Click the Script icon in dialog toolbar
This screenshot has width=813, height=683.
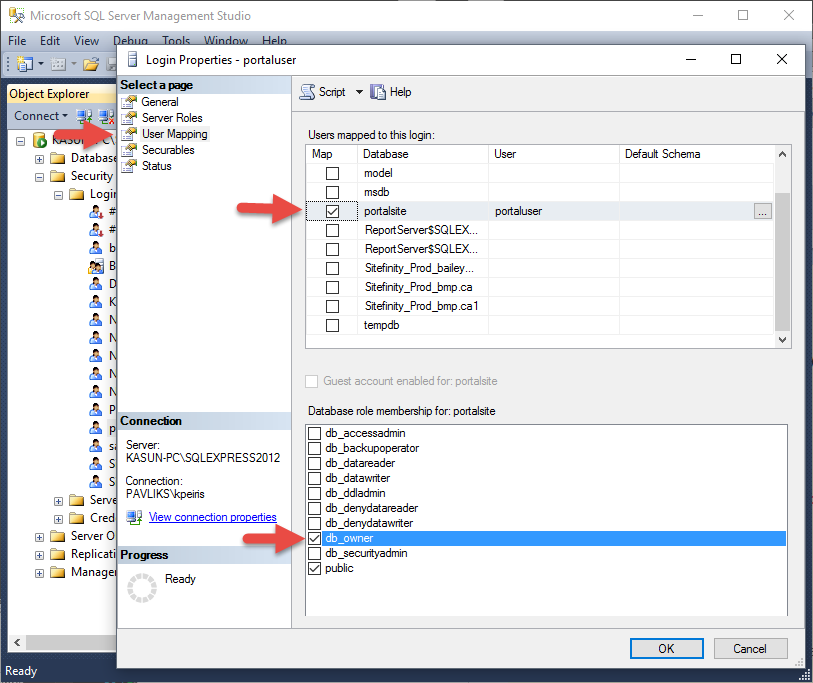tap(307, 92)
